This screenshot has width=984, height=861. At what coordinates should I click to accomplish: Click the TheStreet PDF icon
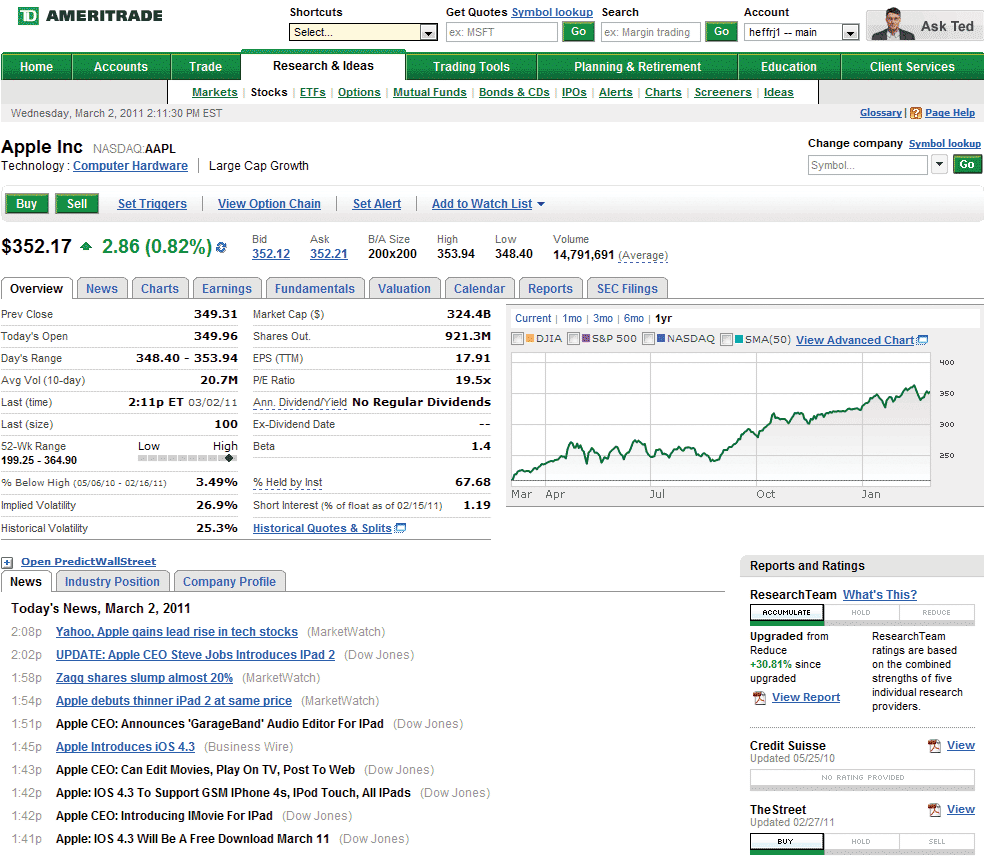click(934, 810)
